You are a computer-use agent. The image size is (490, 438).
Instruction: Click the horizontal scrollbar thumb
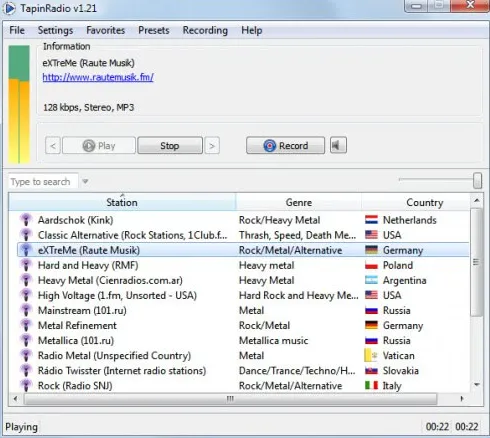pyautogui.click(x=230, y=399)
